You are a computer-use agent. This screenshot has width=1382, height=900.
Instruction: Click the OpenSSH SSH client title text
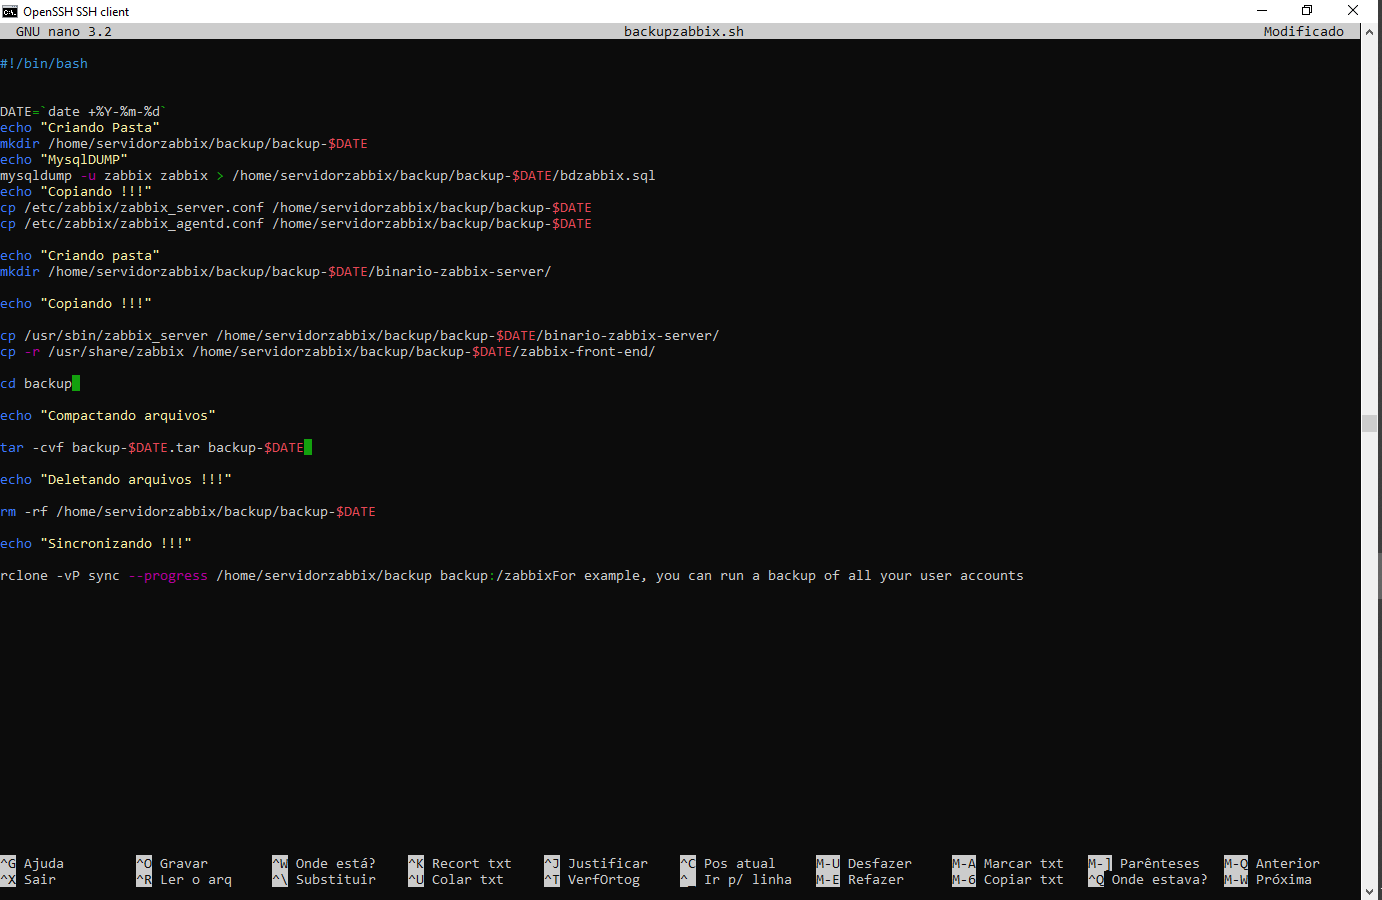77,11
